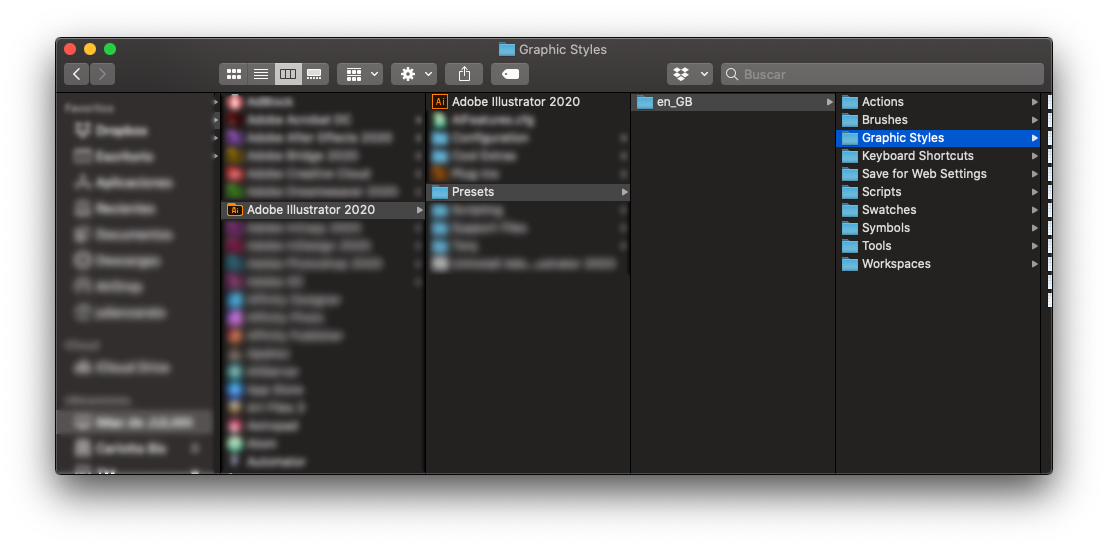Click the Scripts folder icon
1108x548 pixels.
pos(850,192)
